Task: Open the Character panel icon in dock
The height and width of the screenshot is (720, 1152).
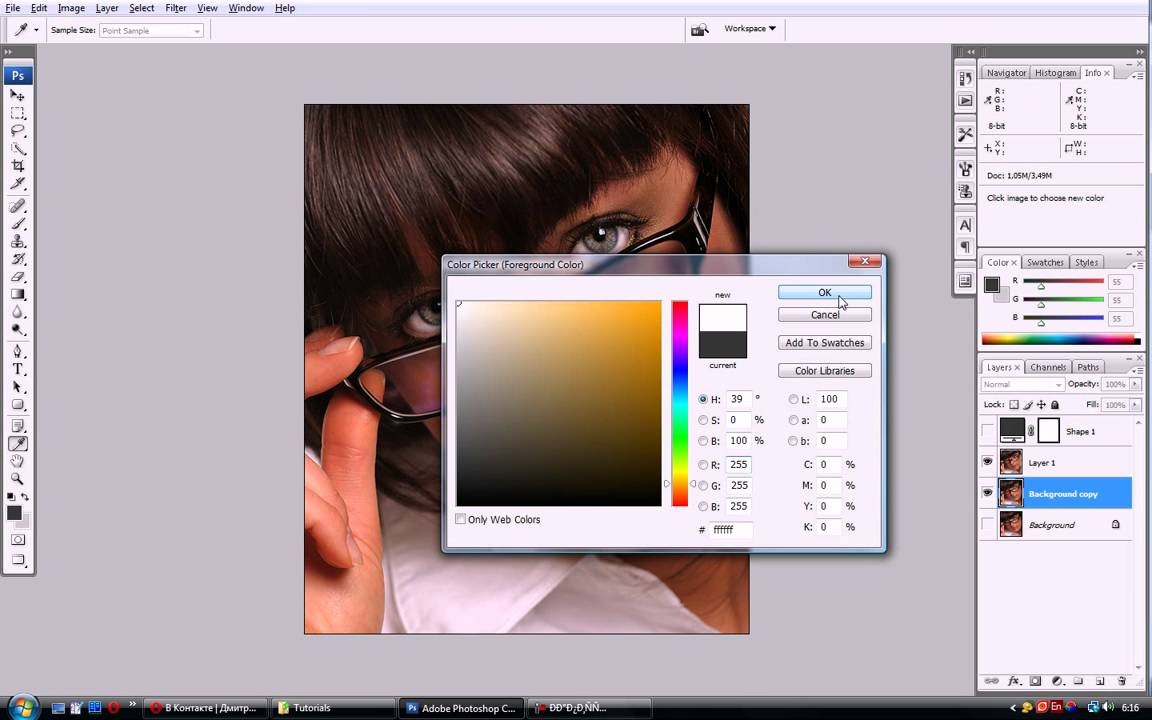Action: click(x=965, y=225)
